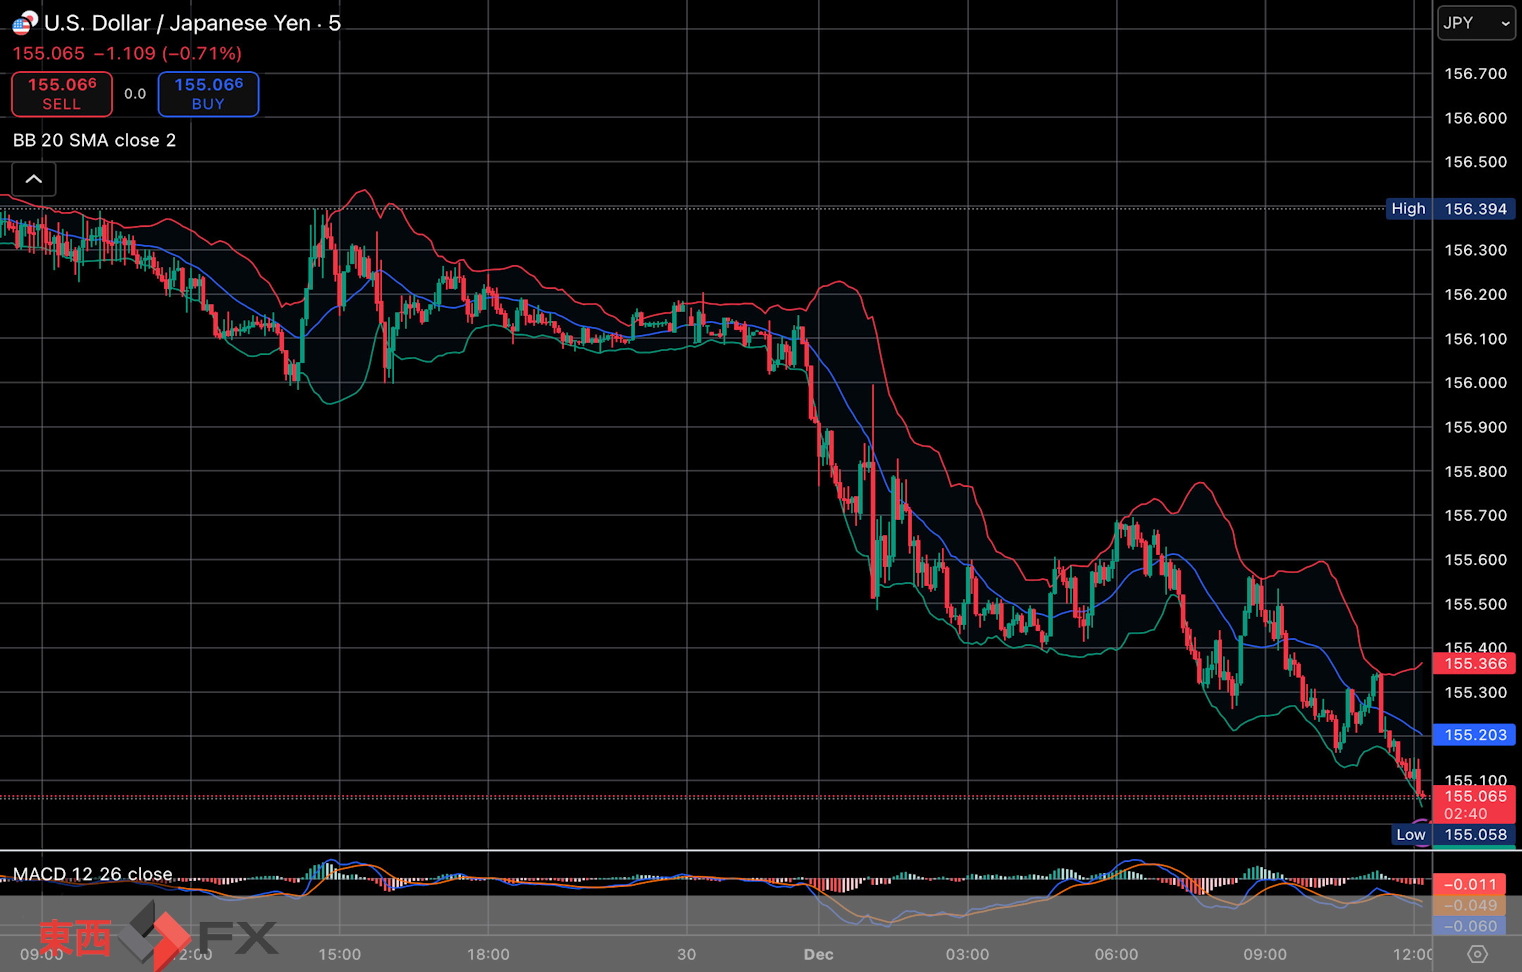
Task: Click the 156.000 level on price scale
Action: 1475,383
